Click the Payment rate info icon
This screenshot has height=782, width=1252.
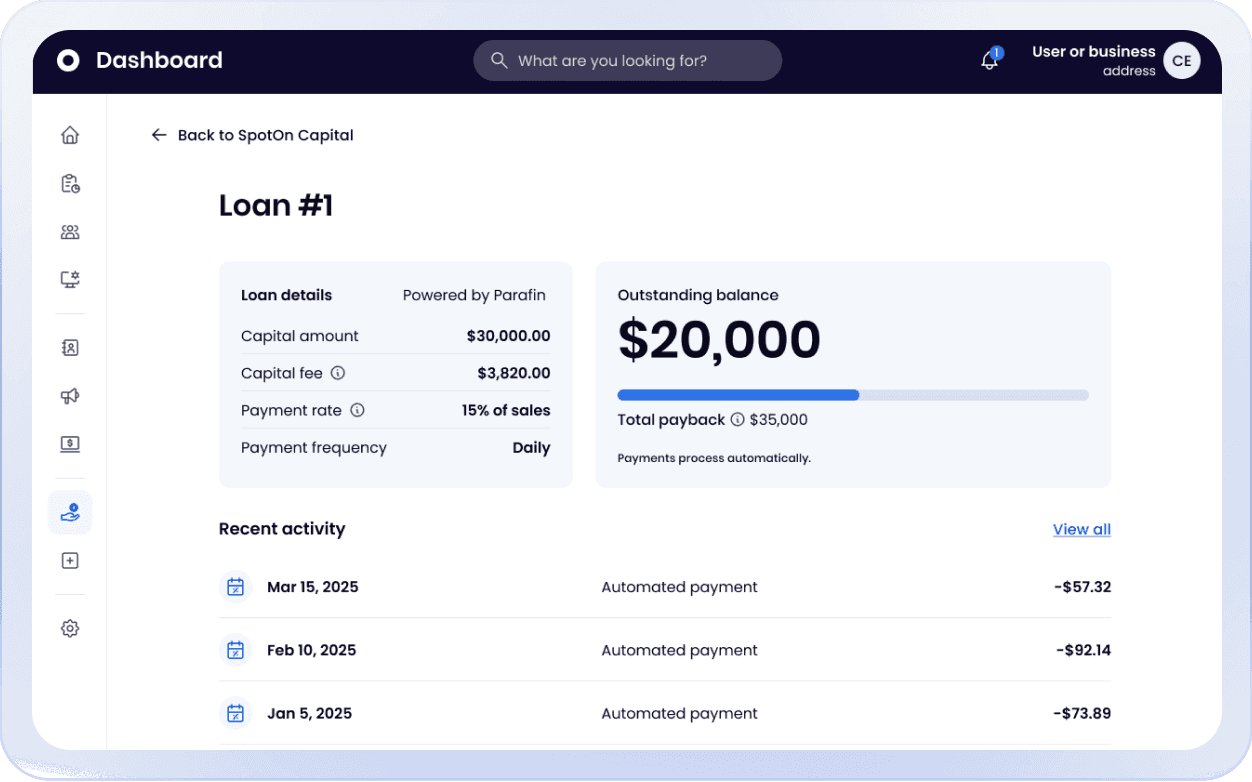click(x=357, y=410)
